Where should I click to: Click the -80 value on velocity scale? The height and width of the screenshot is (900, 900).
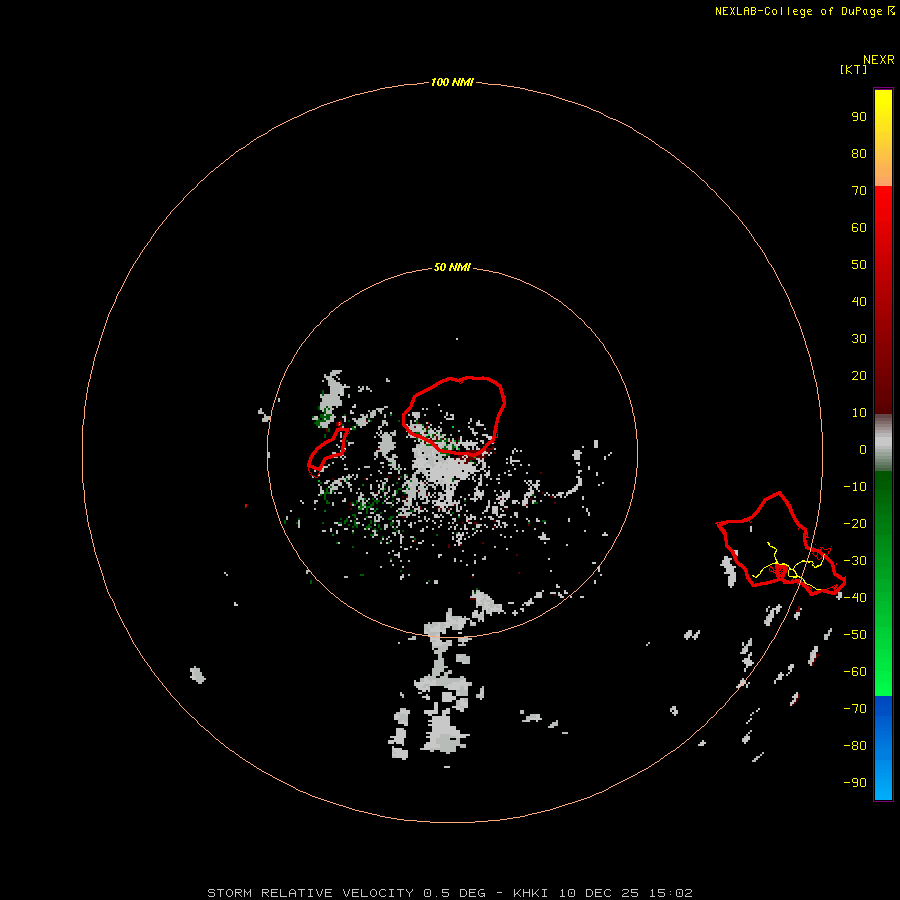pyautogui.click(x=855, y=746)
